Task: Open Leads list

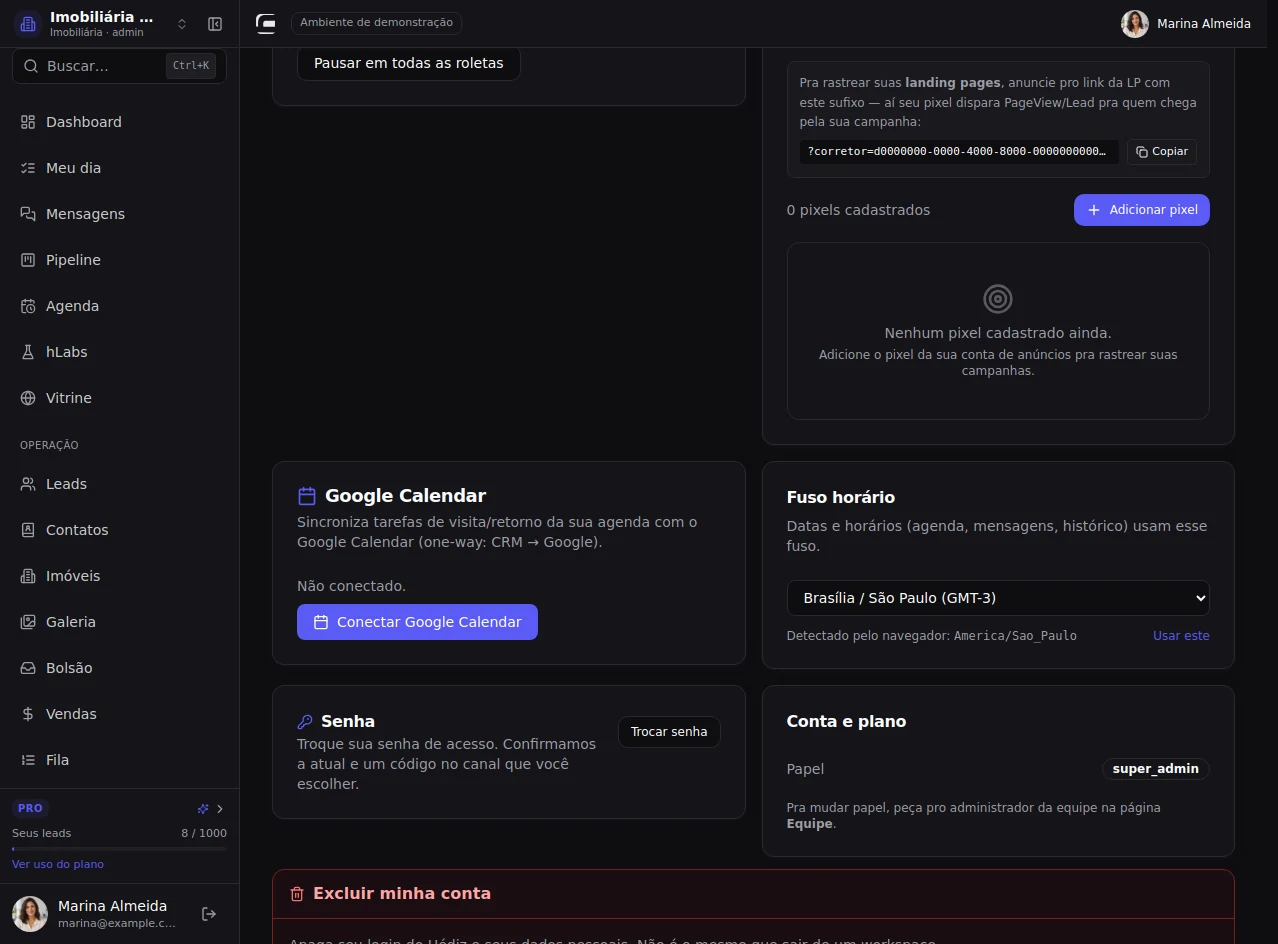Action: tap(119, 484)
